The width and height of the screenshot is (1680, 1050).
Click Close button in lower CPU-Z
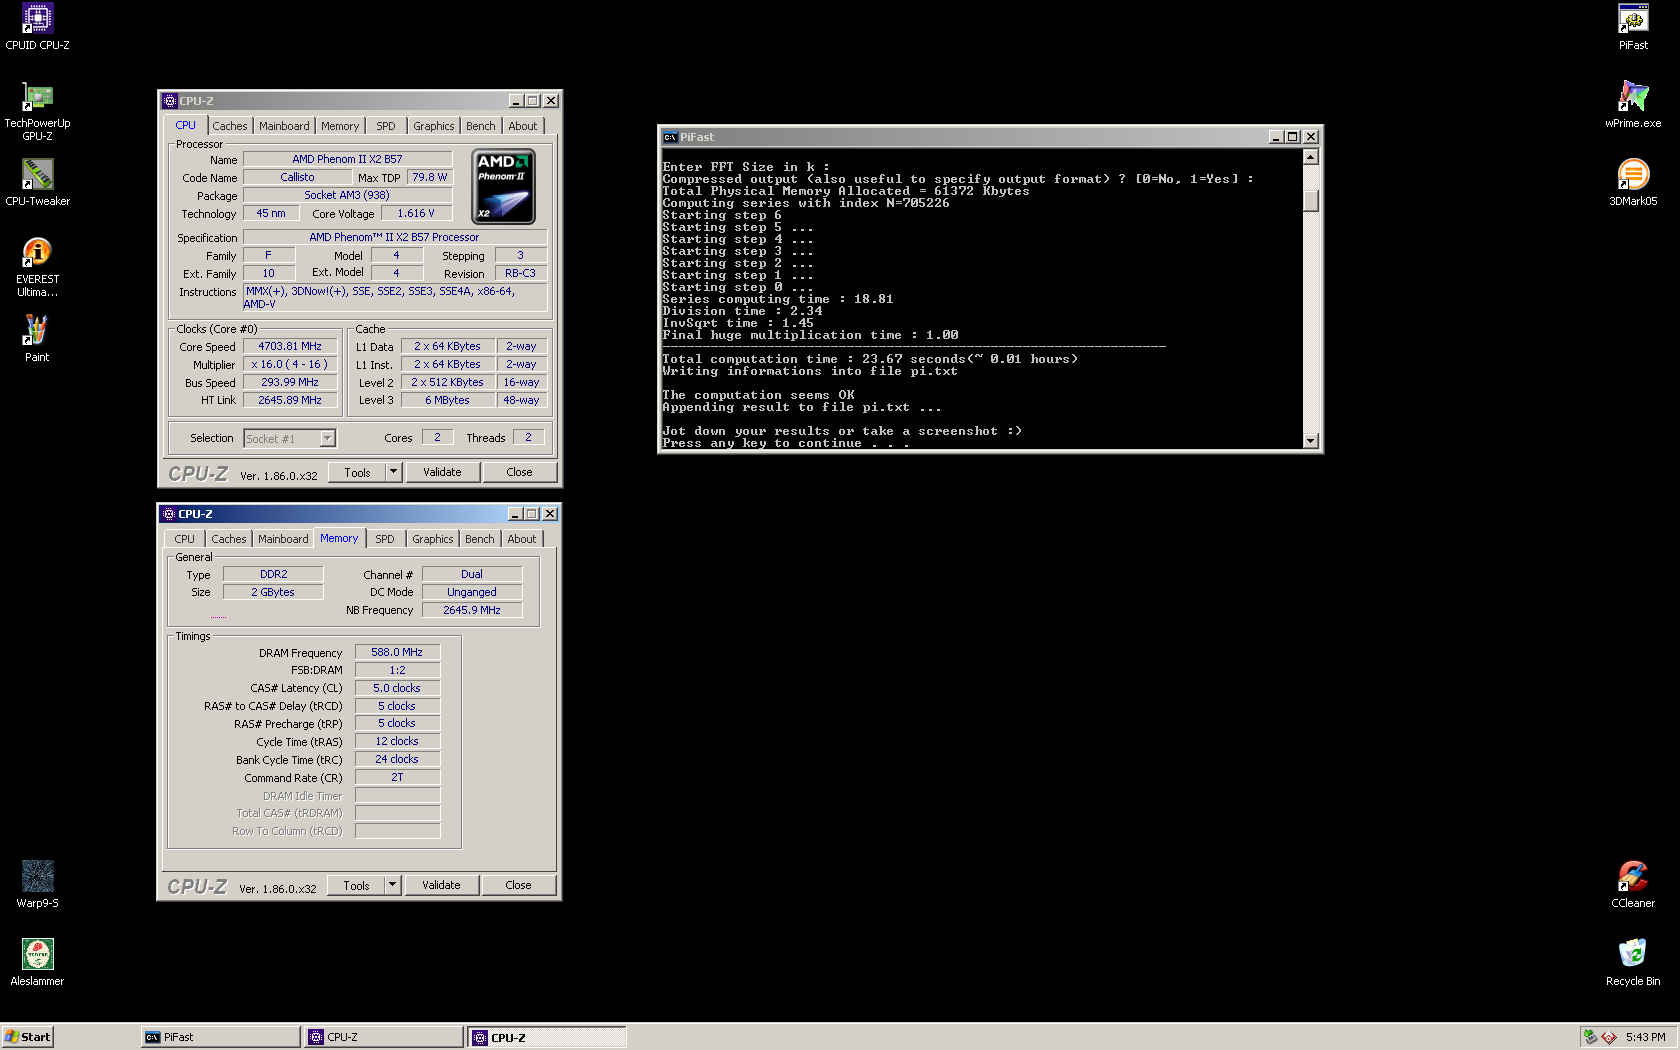point(518,885)
